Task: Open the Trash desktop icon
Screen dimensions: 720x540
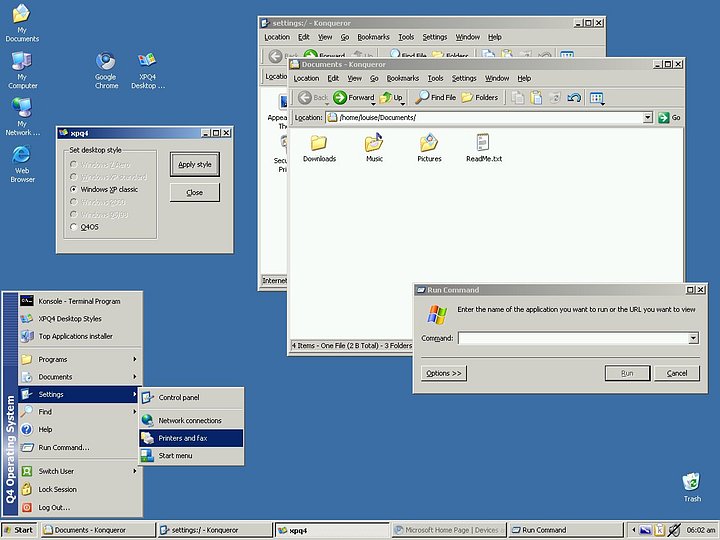Action: 691,482
